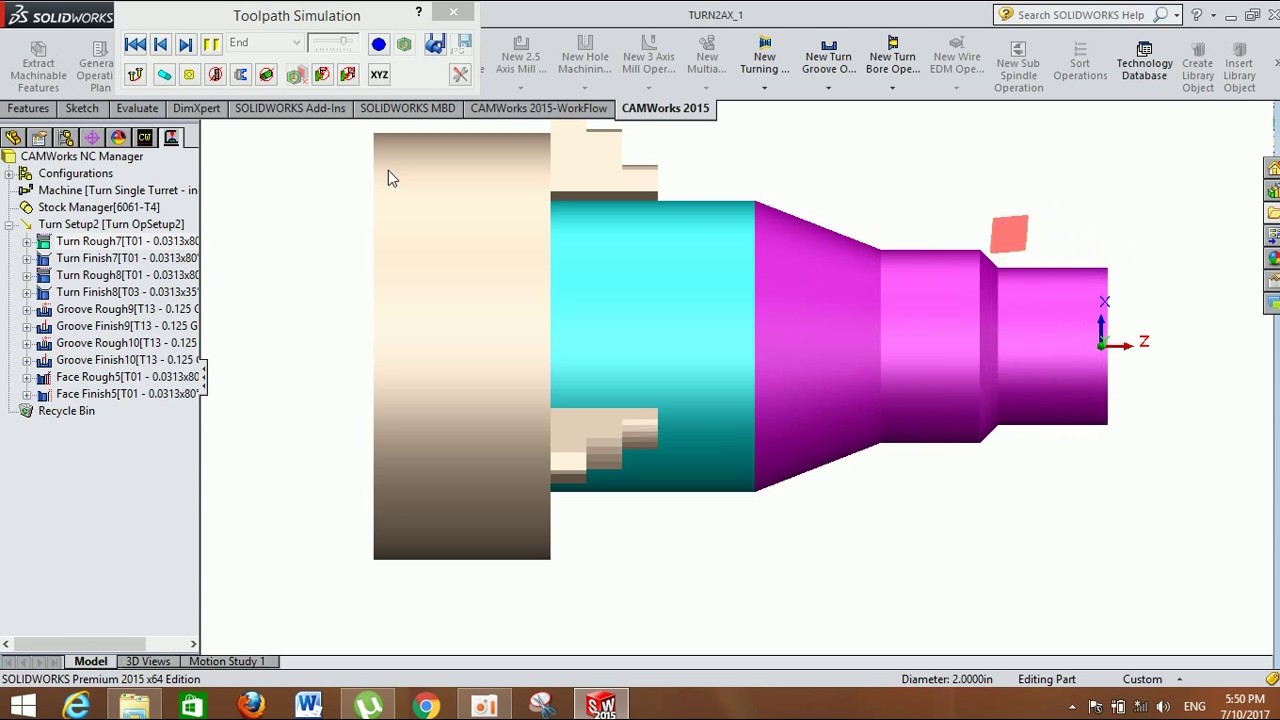Toggle the cyan cylinder stock display
The height and width of the screenshot is (720, 1280).
pos(163,75)
